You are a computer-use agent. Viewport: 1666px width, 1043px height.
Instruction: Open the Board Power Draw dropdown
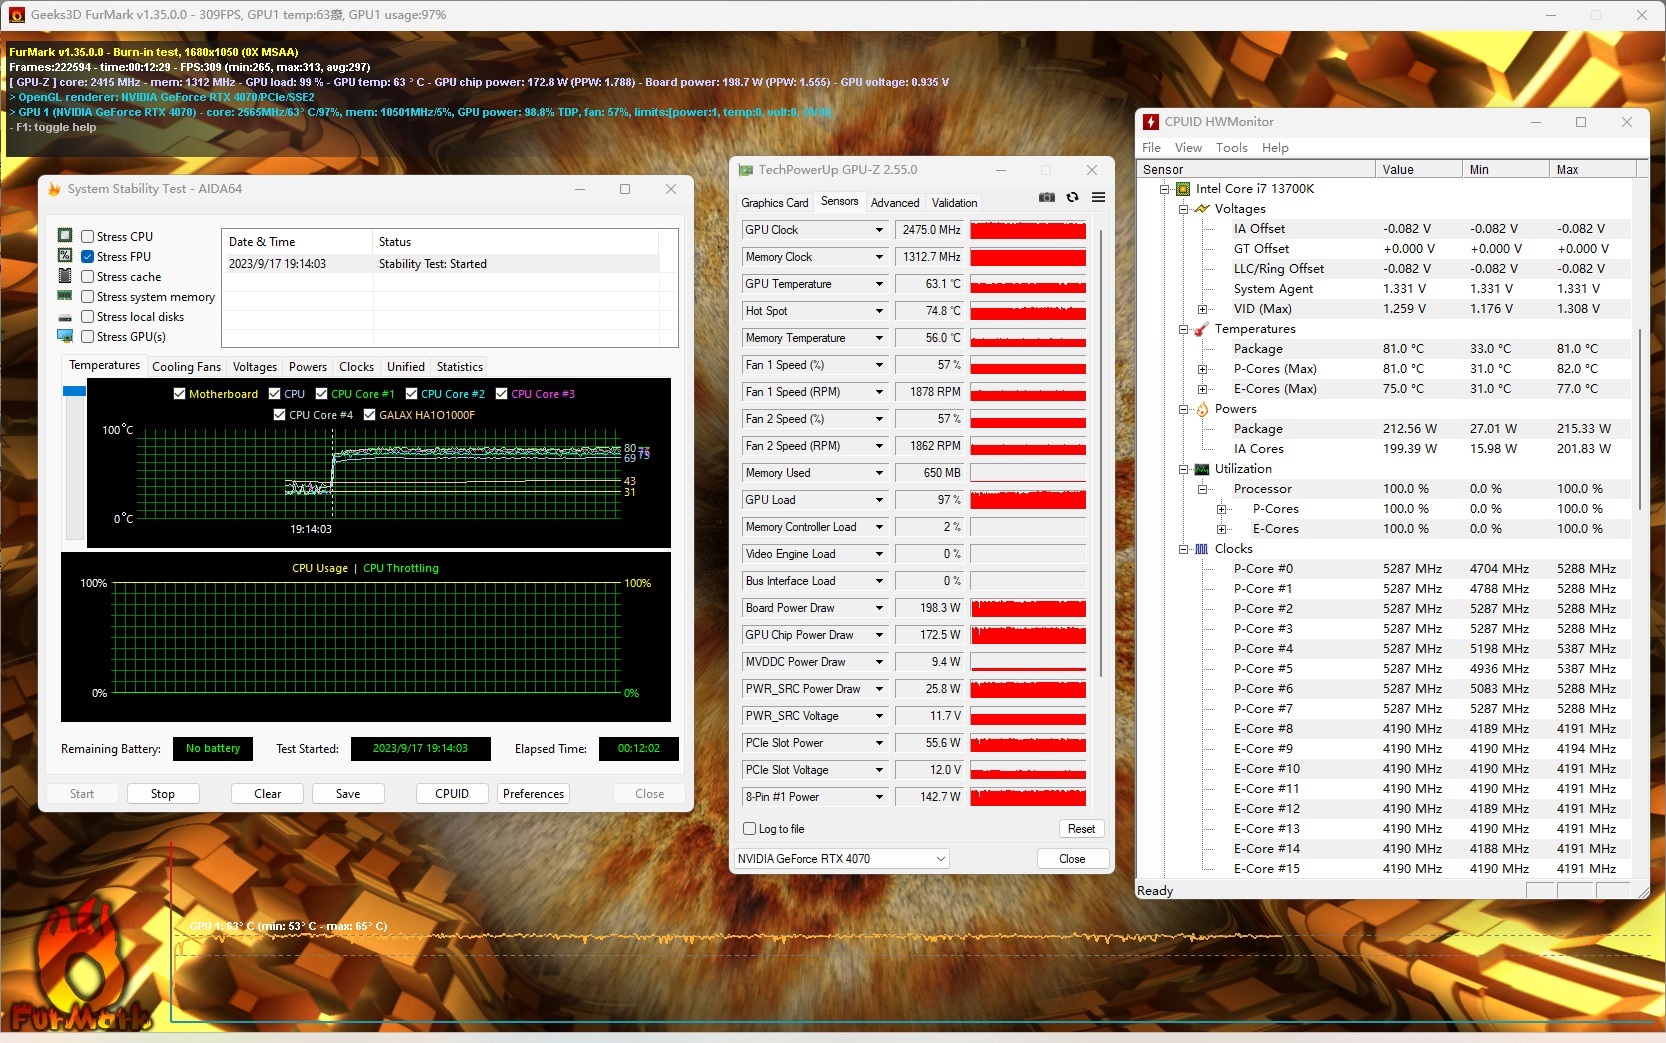point(880,608)
